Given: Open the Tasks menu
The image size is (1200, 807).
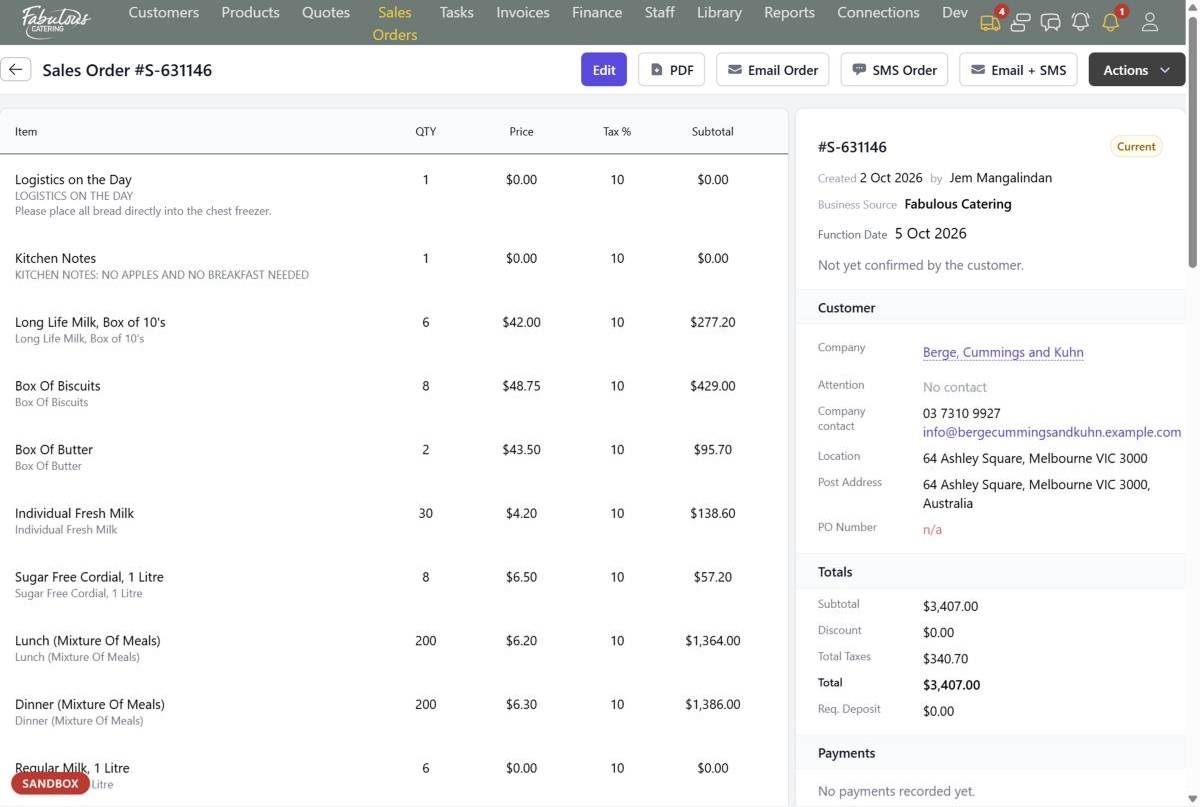Looking at the screenshot, I should [456, 13].
